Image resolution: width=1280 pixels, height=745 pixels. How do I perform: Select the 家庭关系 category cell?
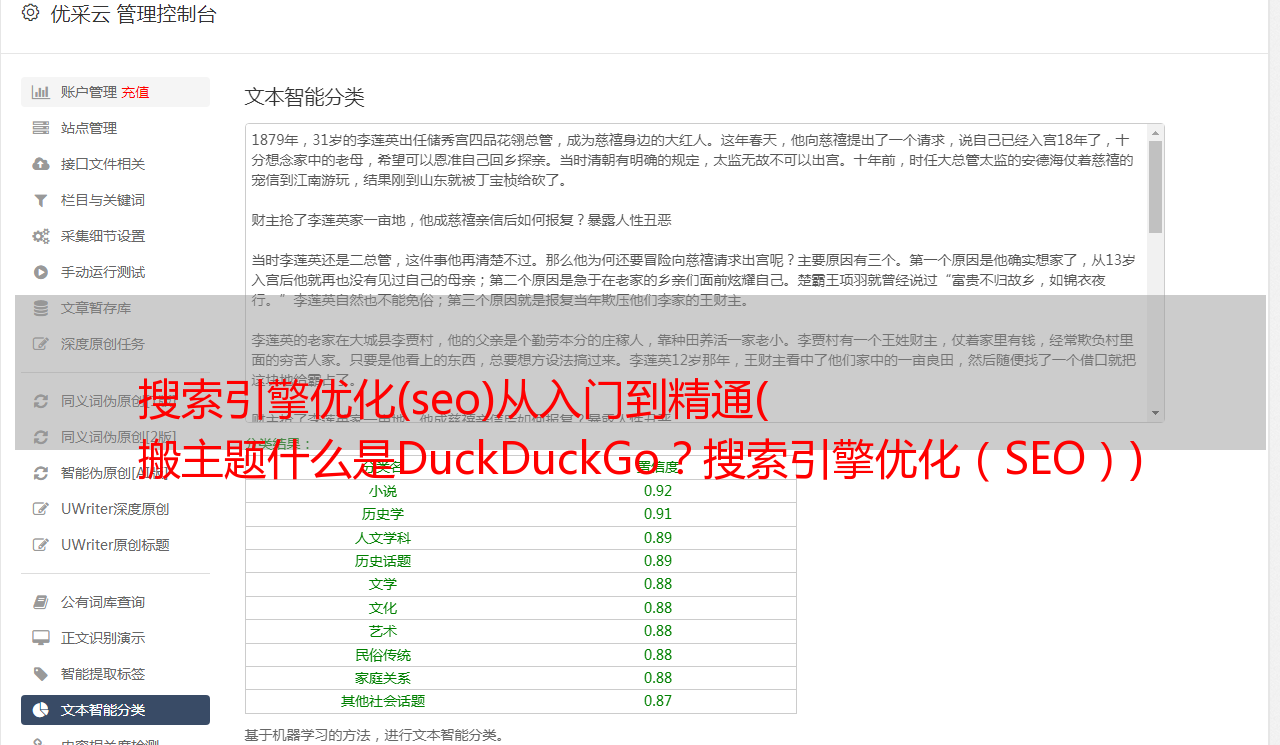[x=383, y=678]
